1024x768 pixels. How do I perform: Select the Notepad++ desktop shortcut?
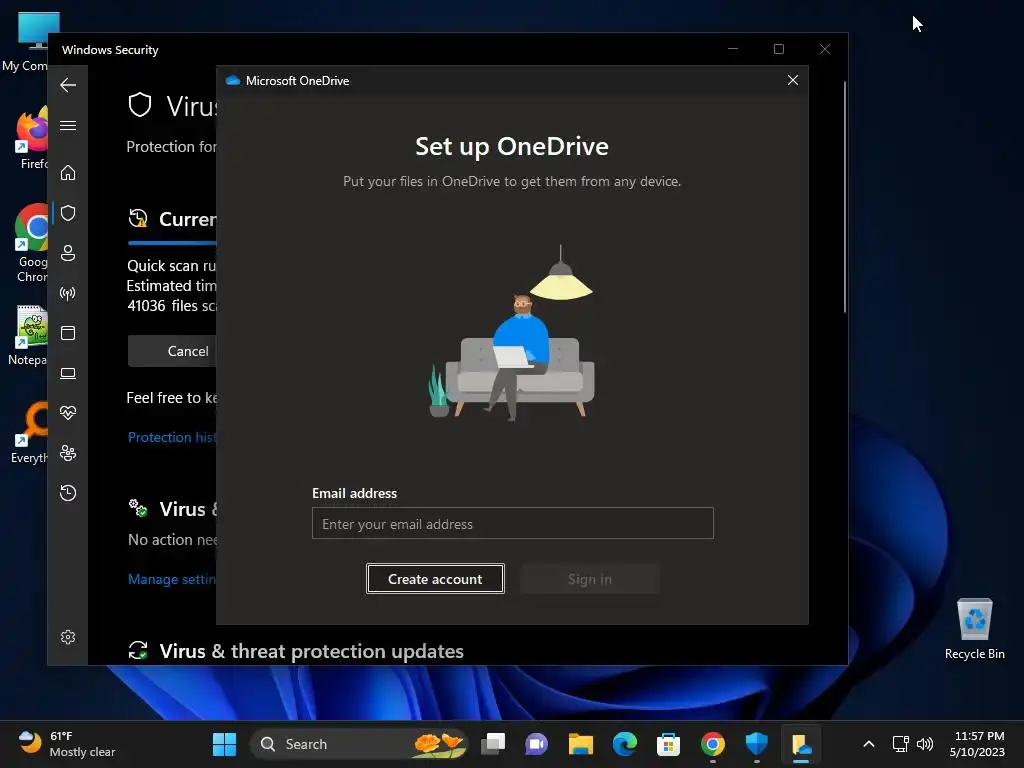coord(27,335)
